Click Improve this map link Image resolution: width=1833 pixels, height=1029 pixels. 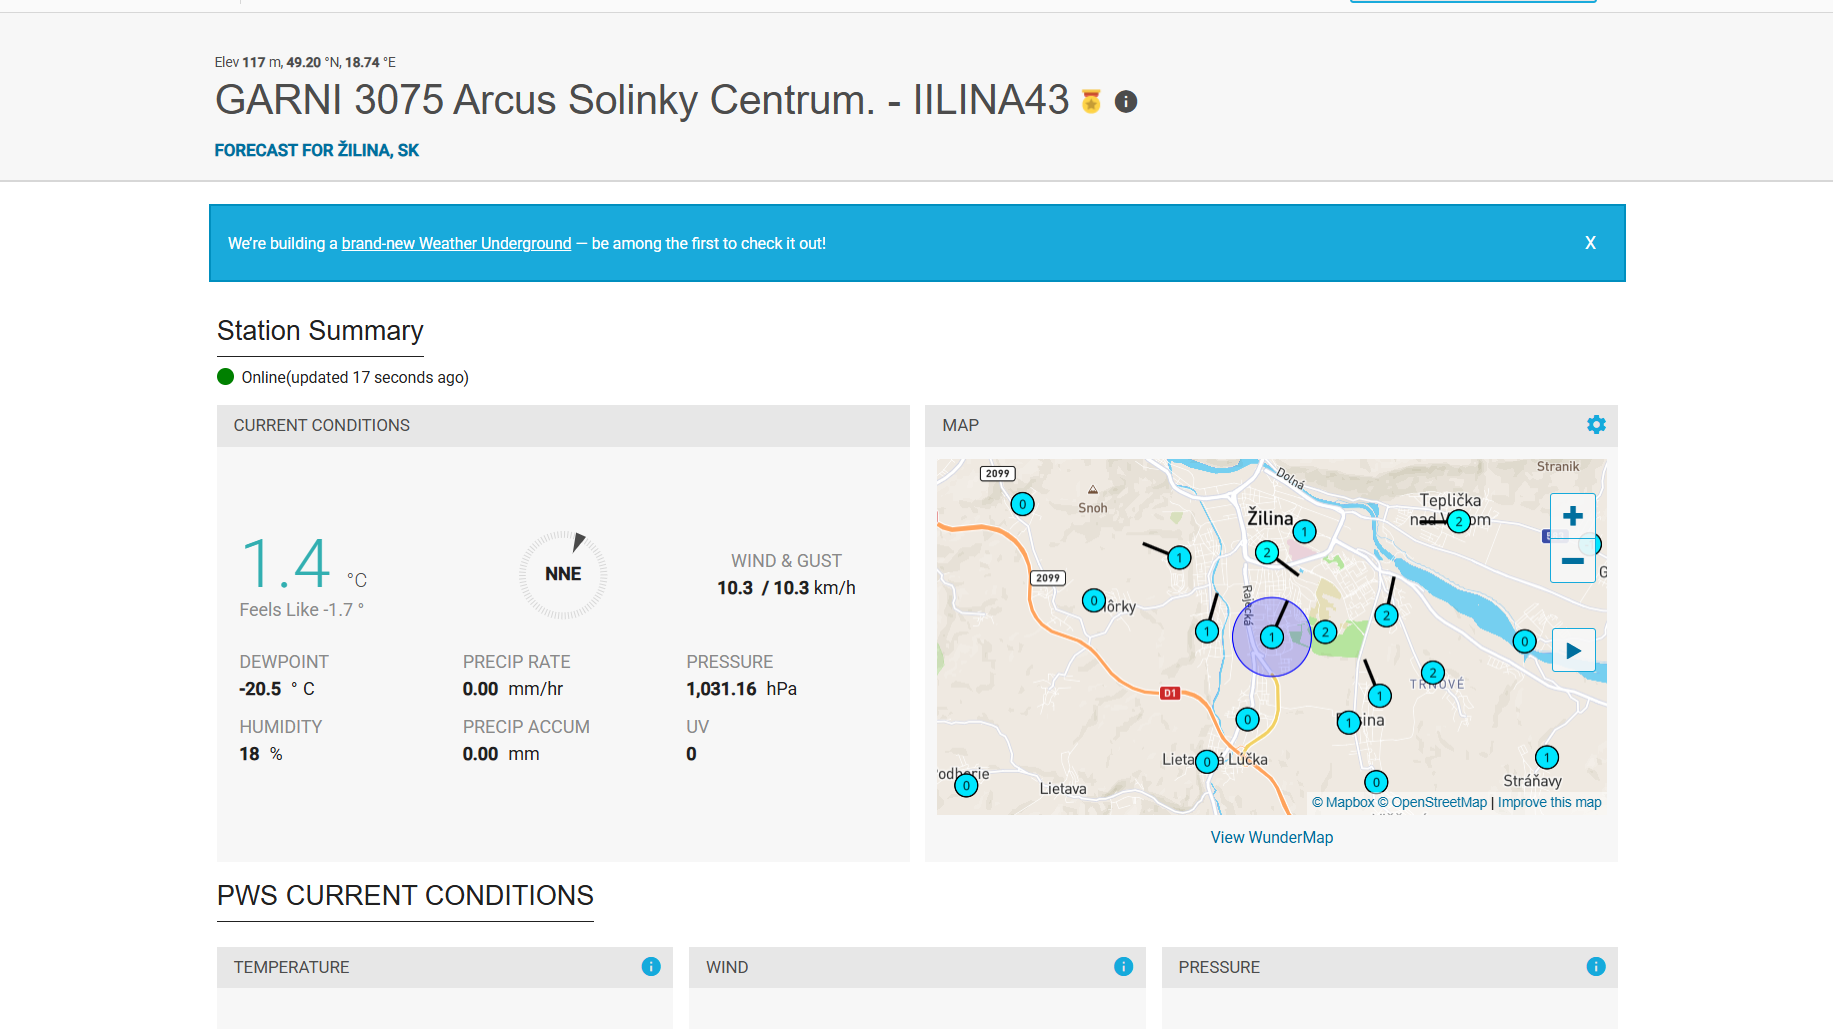click(1549, 802)
